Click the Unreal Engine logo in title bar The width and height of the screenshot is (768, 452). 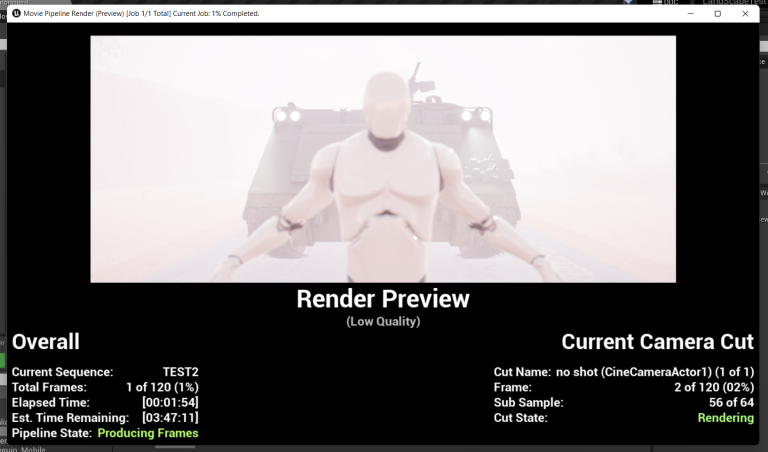pos(16,13)
